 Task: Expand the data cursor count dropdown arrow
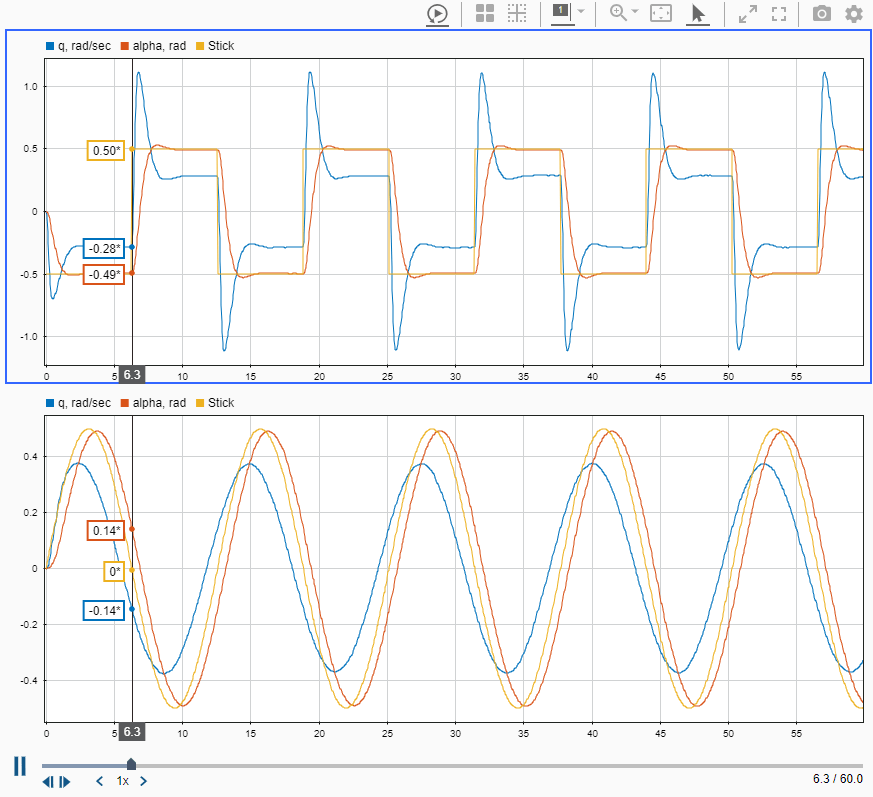click(581, 11)
